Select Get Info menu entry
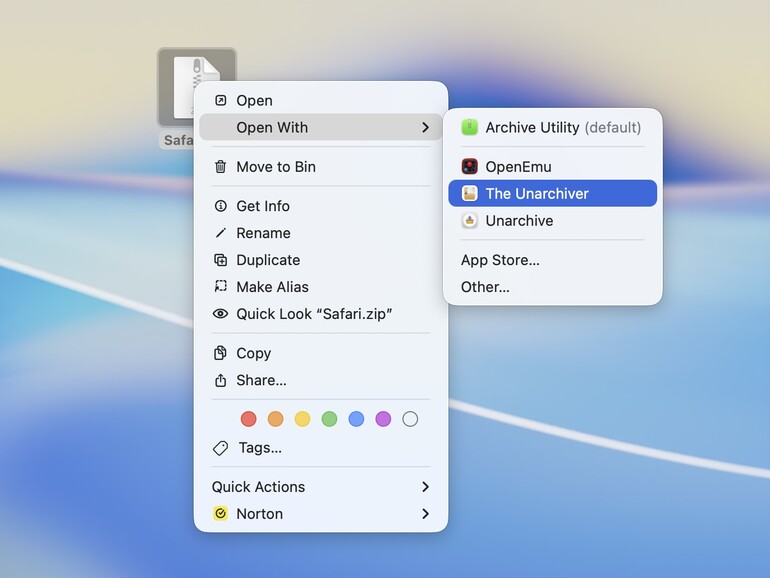 point(321,206)
